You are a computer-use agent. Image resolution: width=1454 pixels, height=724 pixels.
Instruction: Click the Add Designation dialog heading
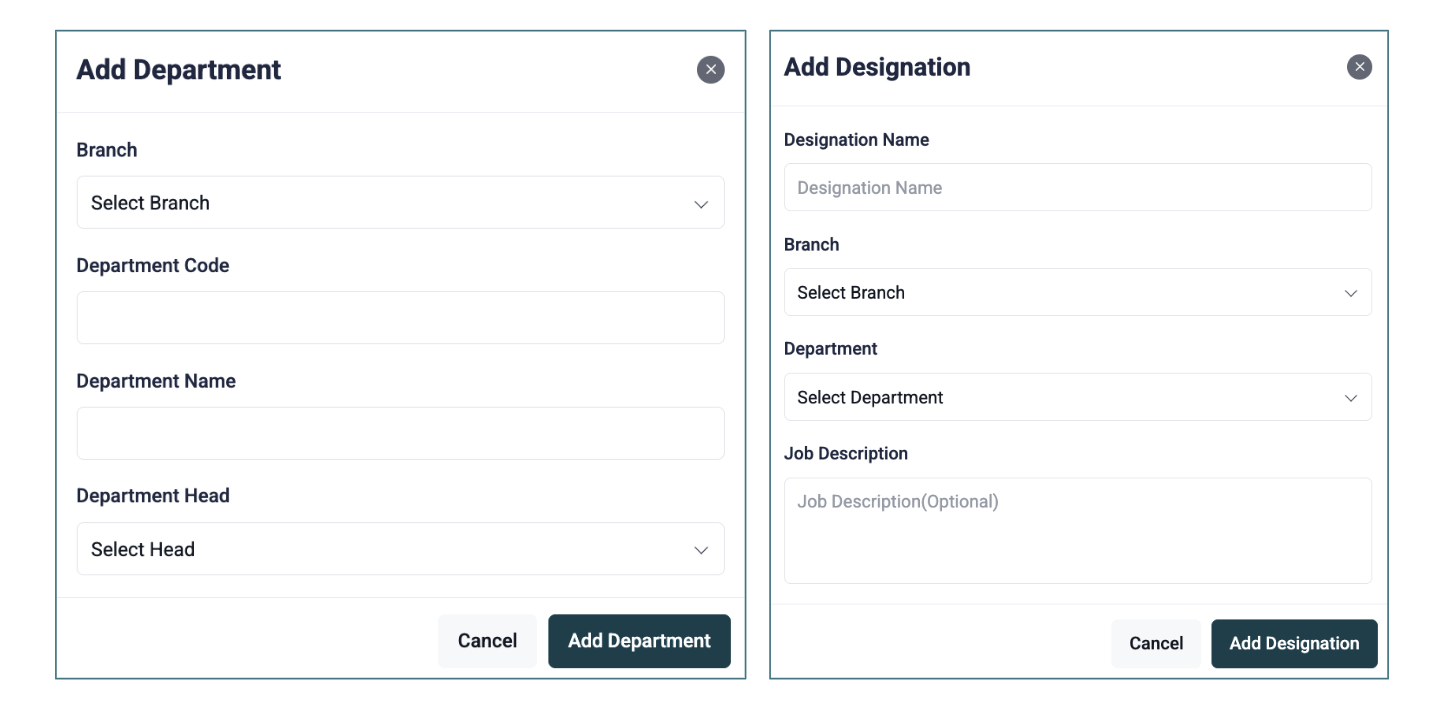(877, 68)
